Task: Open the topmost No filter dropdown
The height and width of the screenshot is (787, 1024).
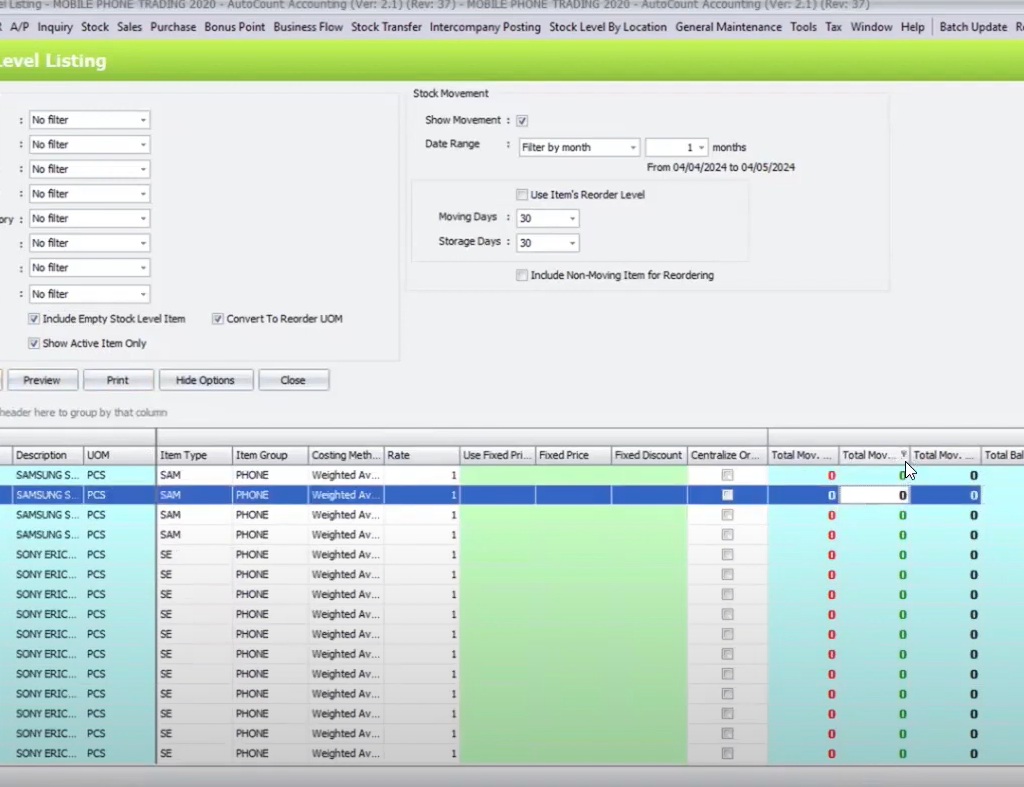Action: [143, 120]
